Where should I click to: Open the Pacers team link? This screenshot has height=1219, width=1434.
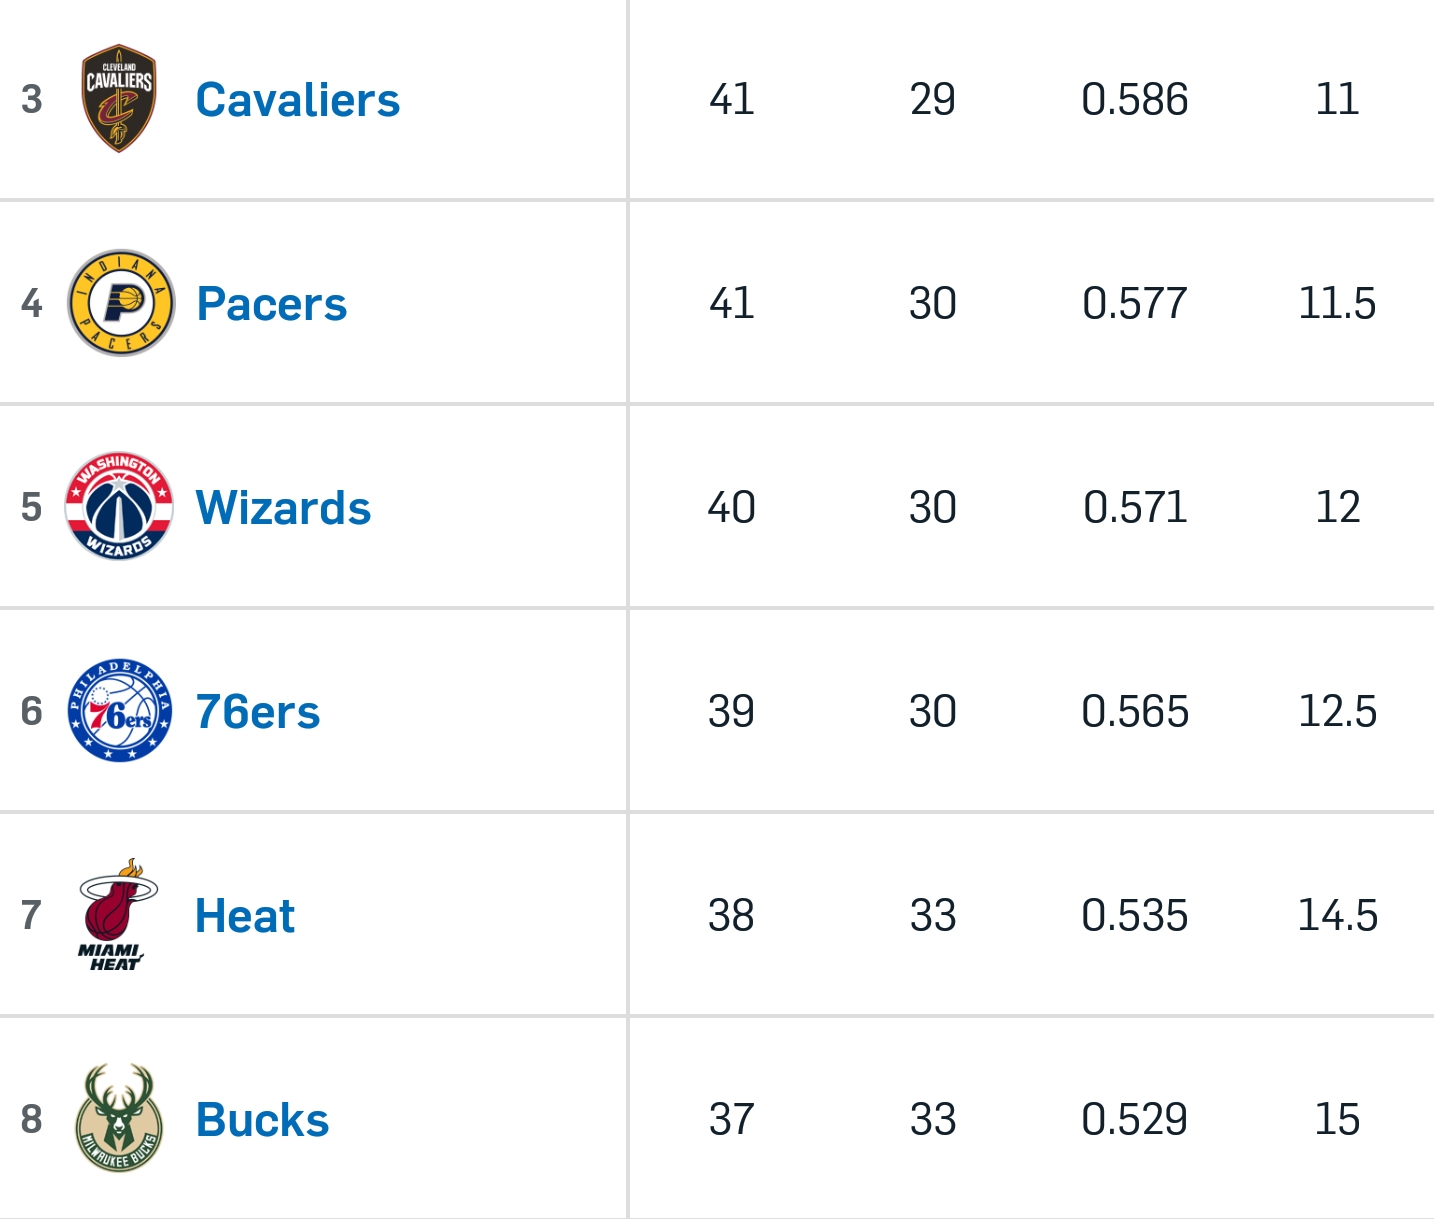coord(272,304)
